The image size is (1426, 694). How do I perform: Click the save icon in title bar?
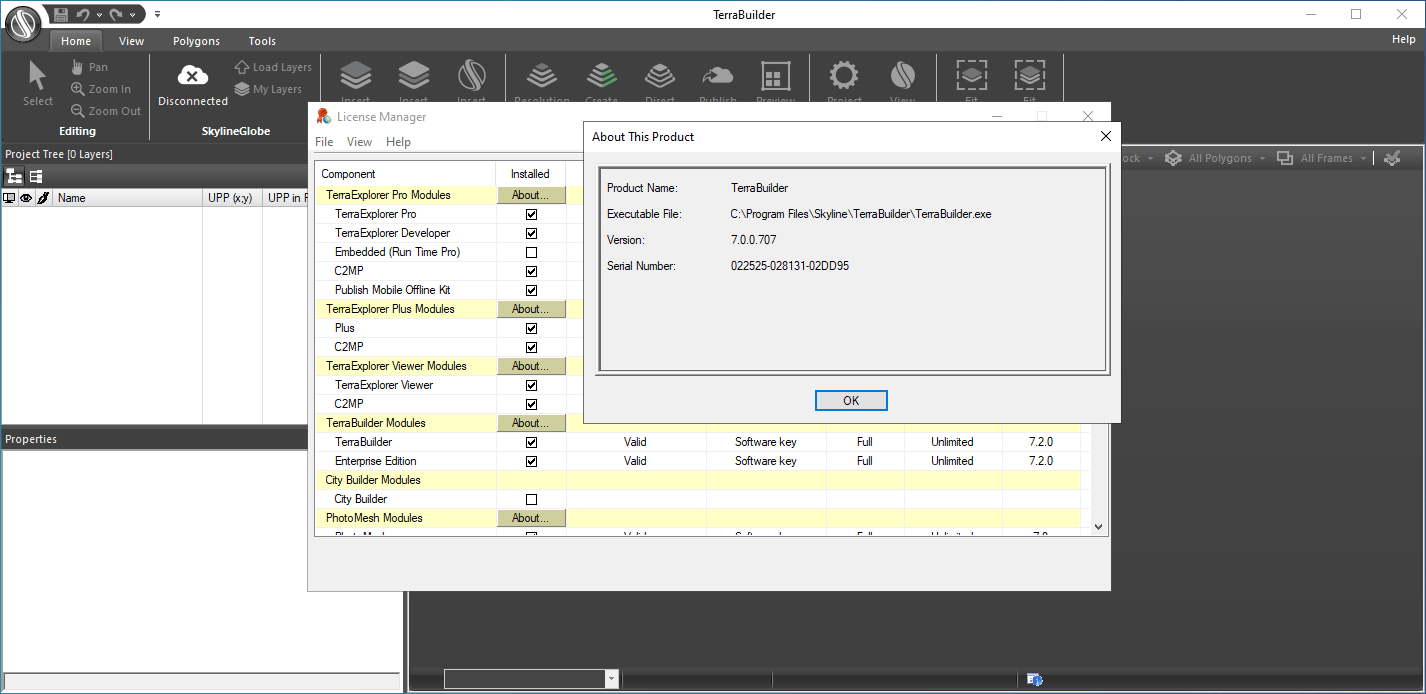coord(61,14)
